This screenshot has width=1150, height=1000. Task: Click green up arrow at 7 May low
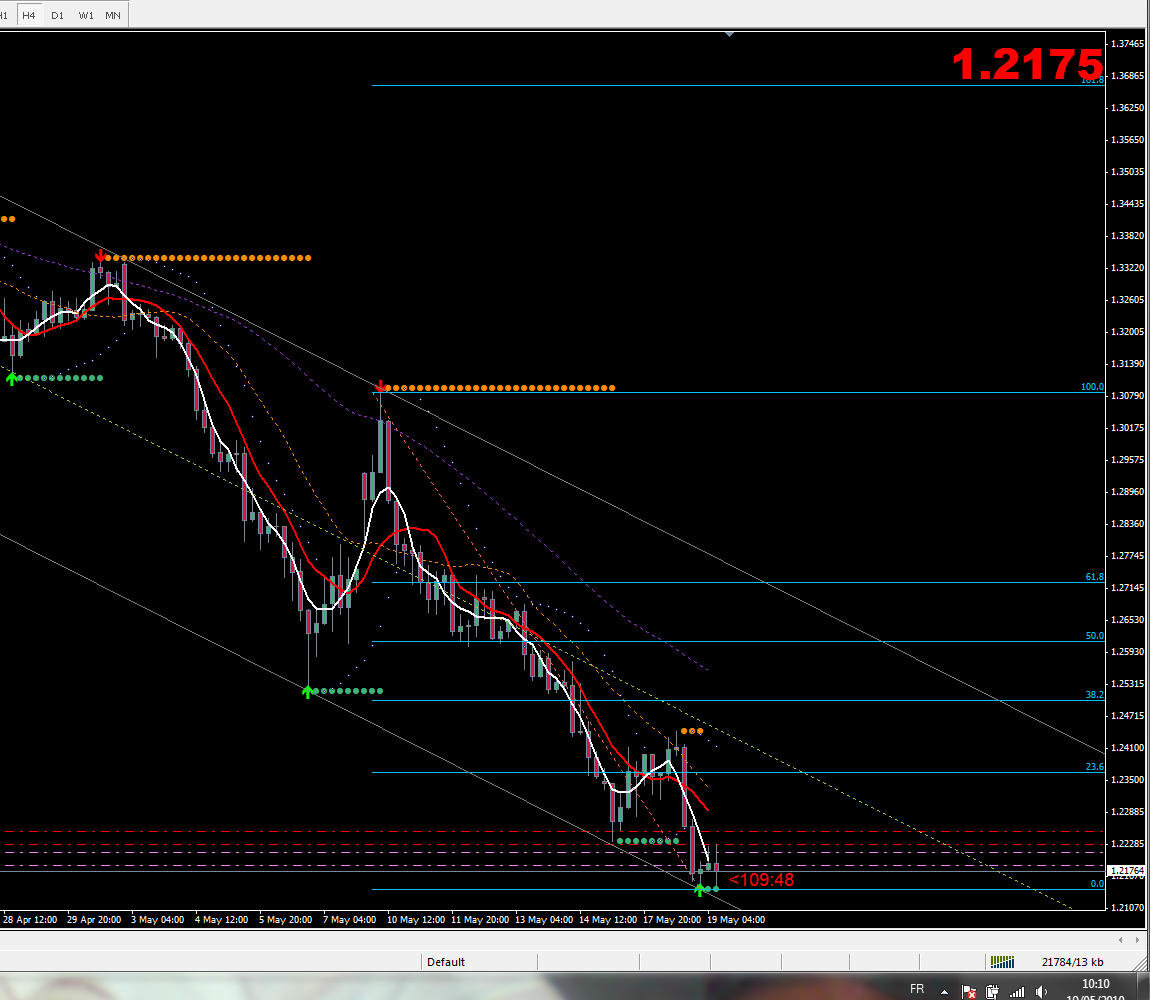(308, 691)
